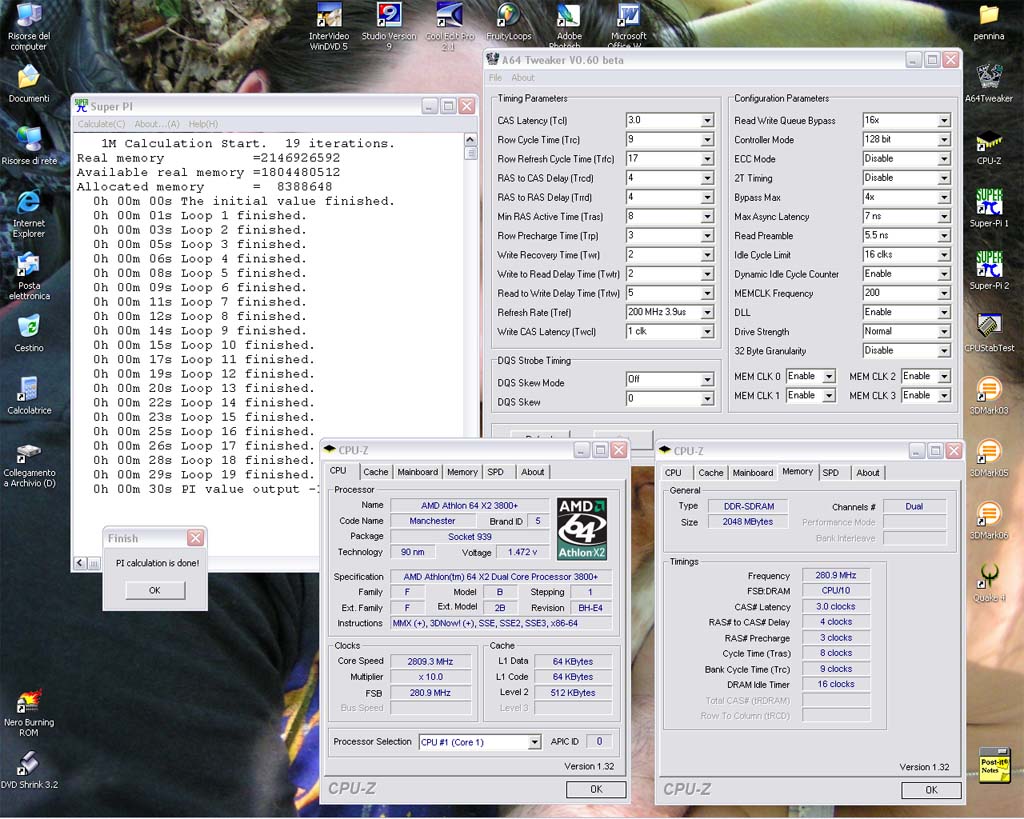Screen dimensions: 1024x819
Task: Open A64 Tweaker About menu
Action: coord(522,78)
